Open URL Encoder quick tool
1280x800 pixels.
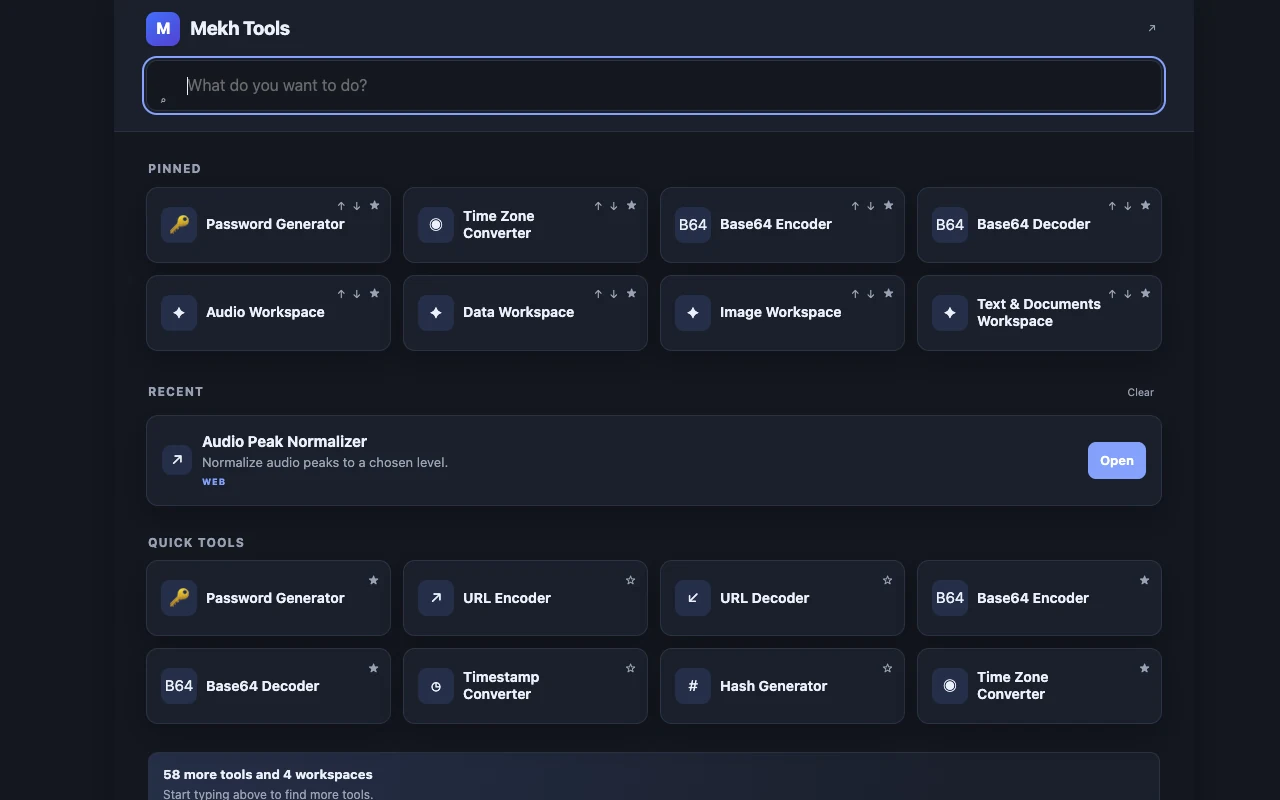pyautogui.click(x=525, y=598)
